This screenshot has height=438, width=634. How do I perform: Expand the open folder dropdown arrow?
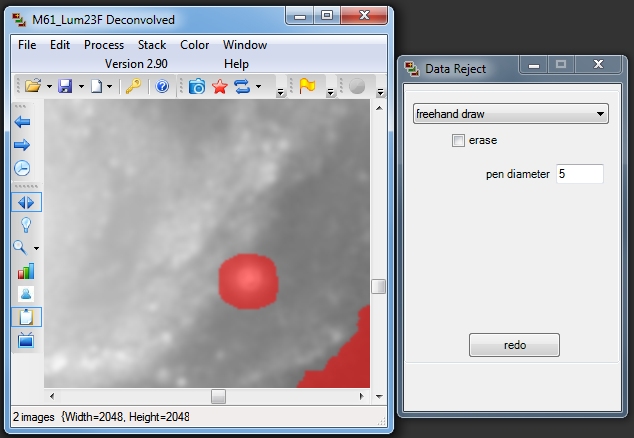click(x=49, y=87)
